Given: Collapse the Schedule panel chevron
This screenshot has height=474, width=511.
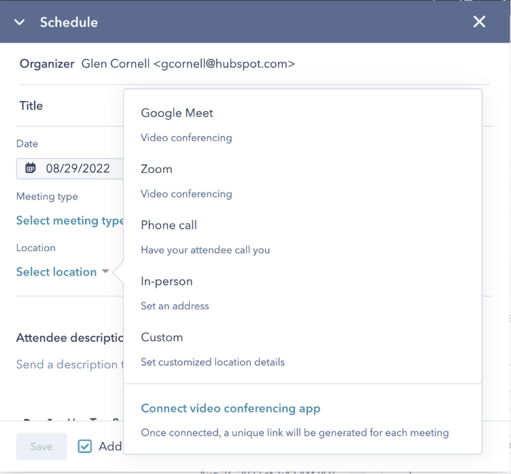Looking at the screenshot, I should 20,22.
